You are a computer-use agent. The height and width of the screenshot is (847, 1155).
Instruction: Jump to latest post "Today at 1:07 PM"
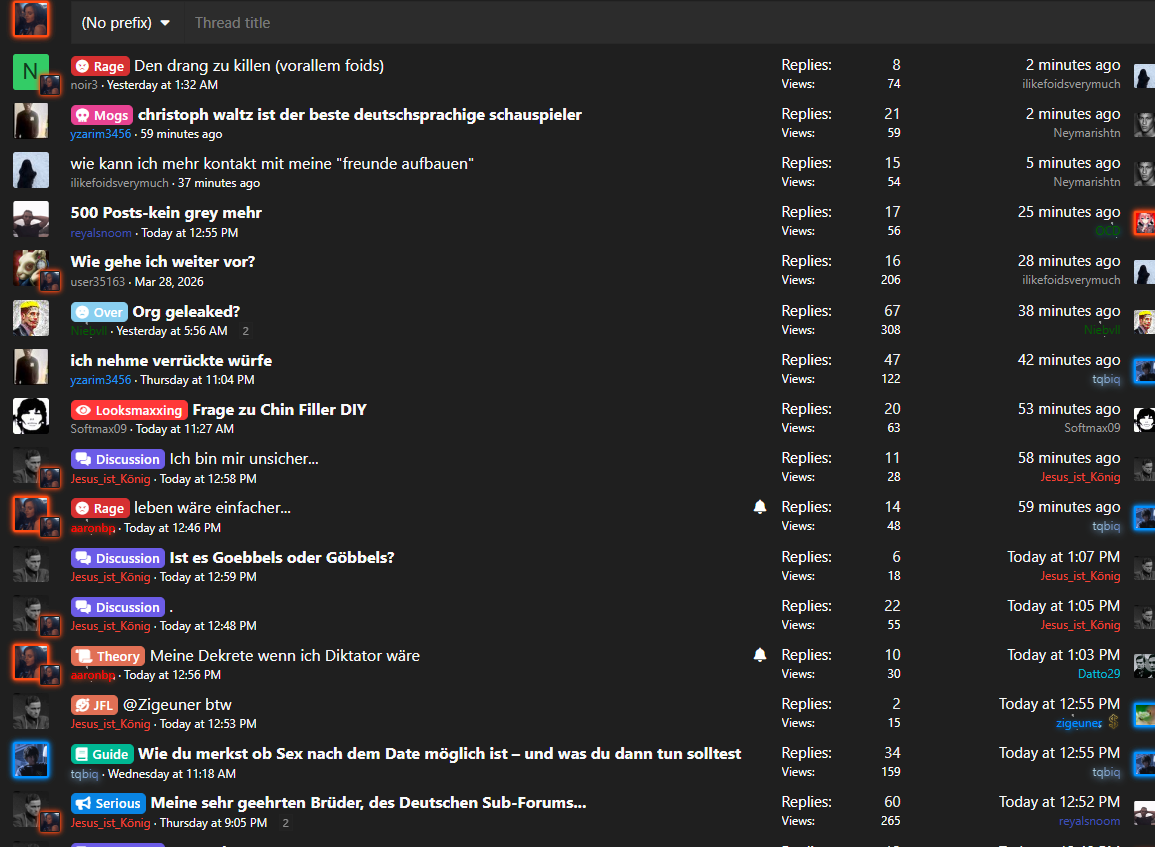click(1063, 556)
